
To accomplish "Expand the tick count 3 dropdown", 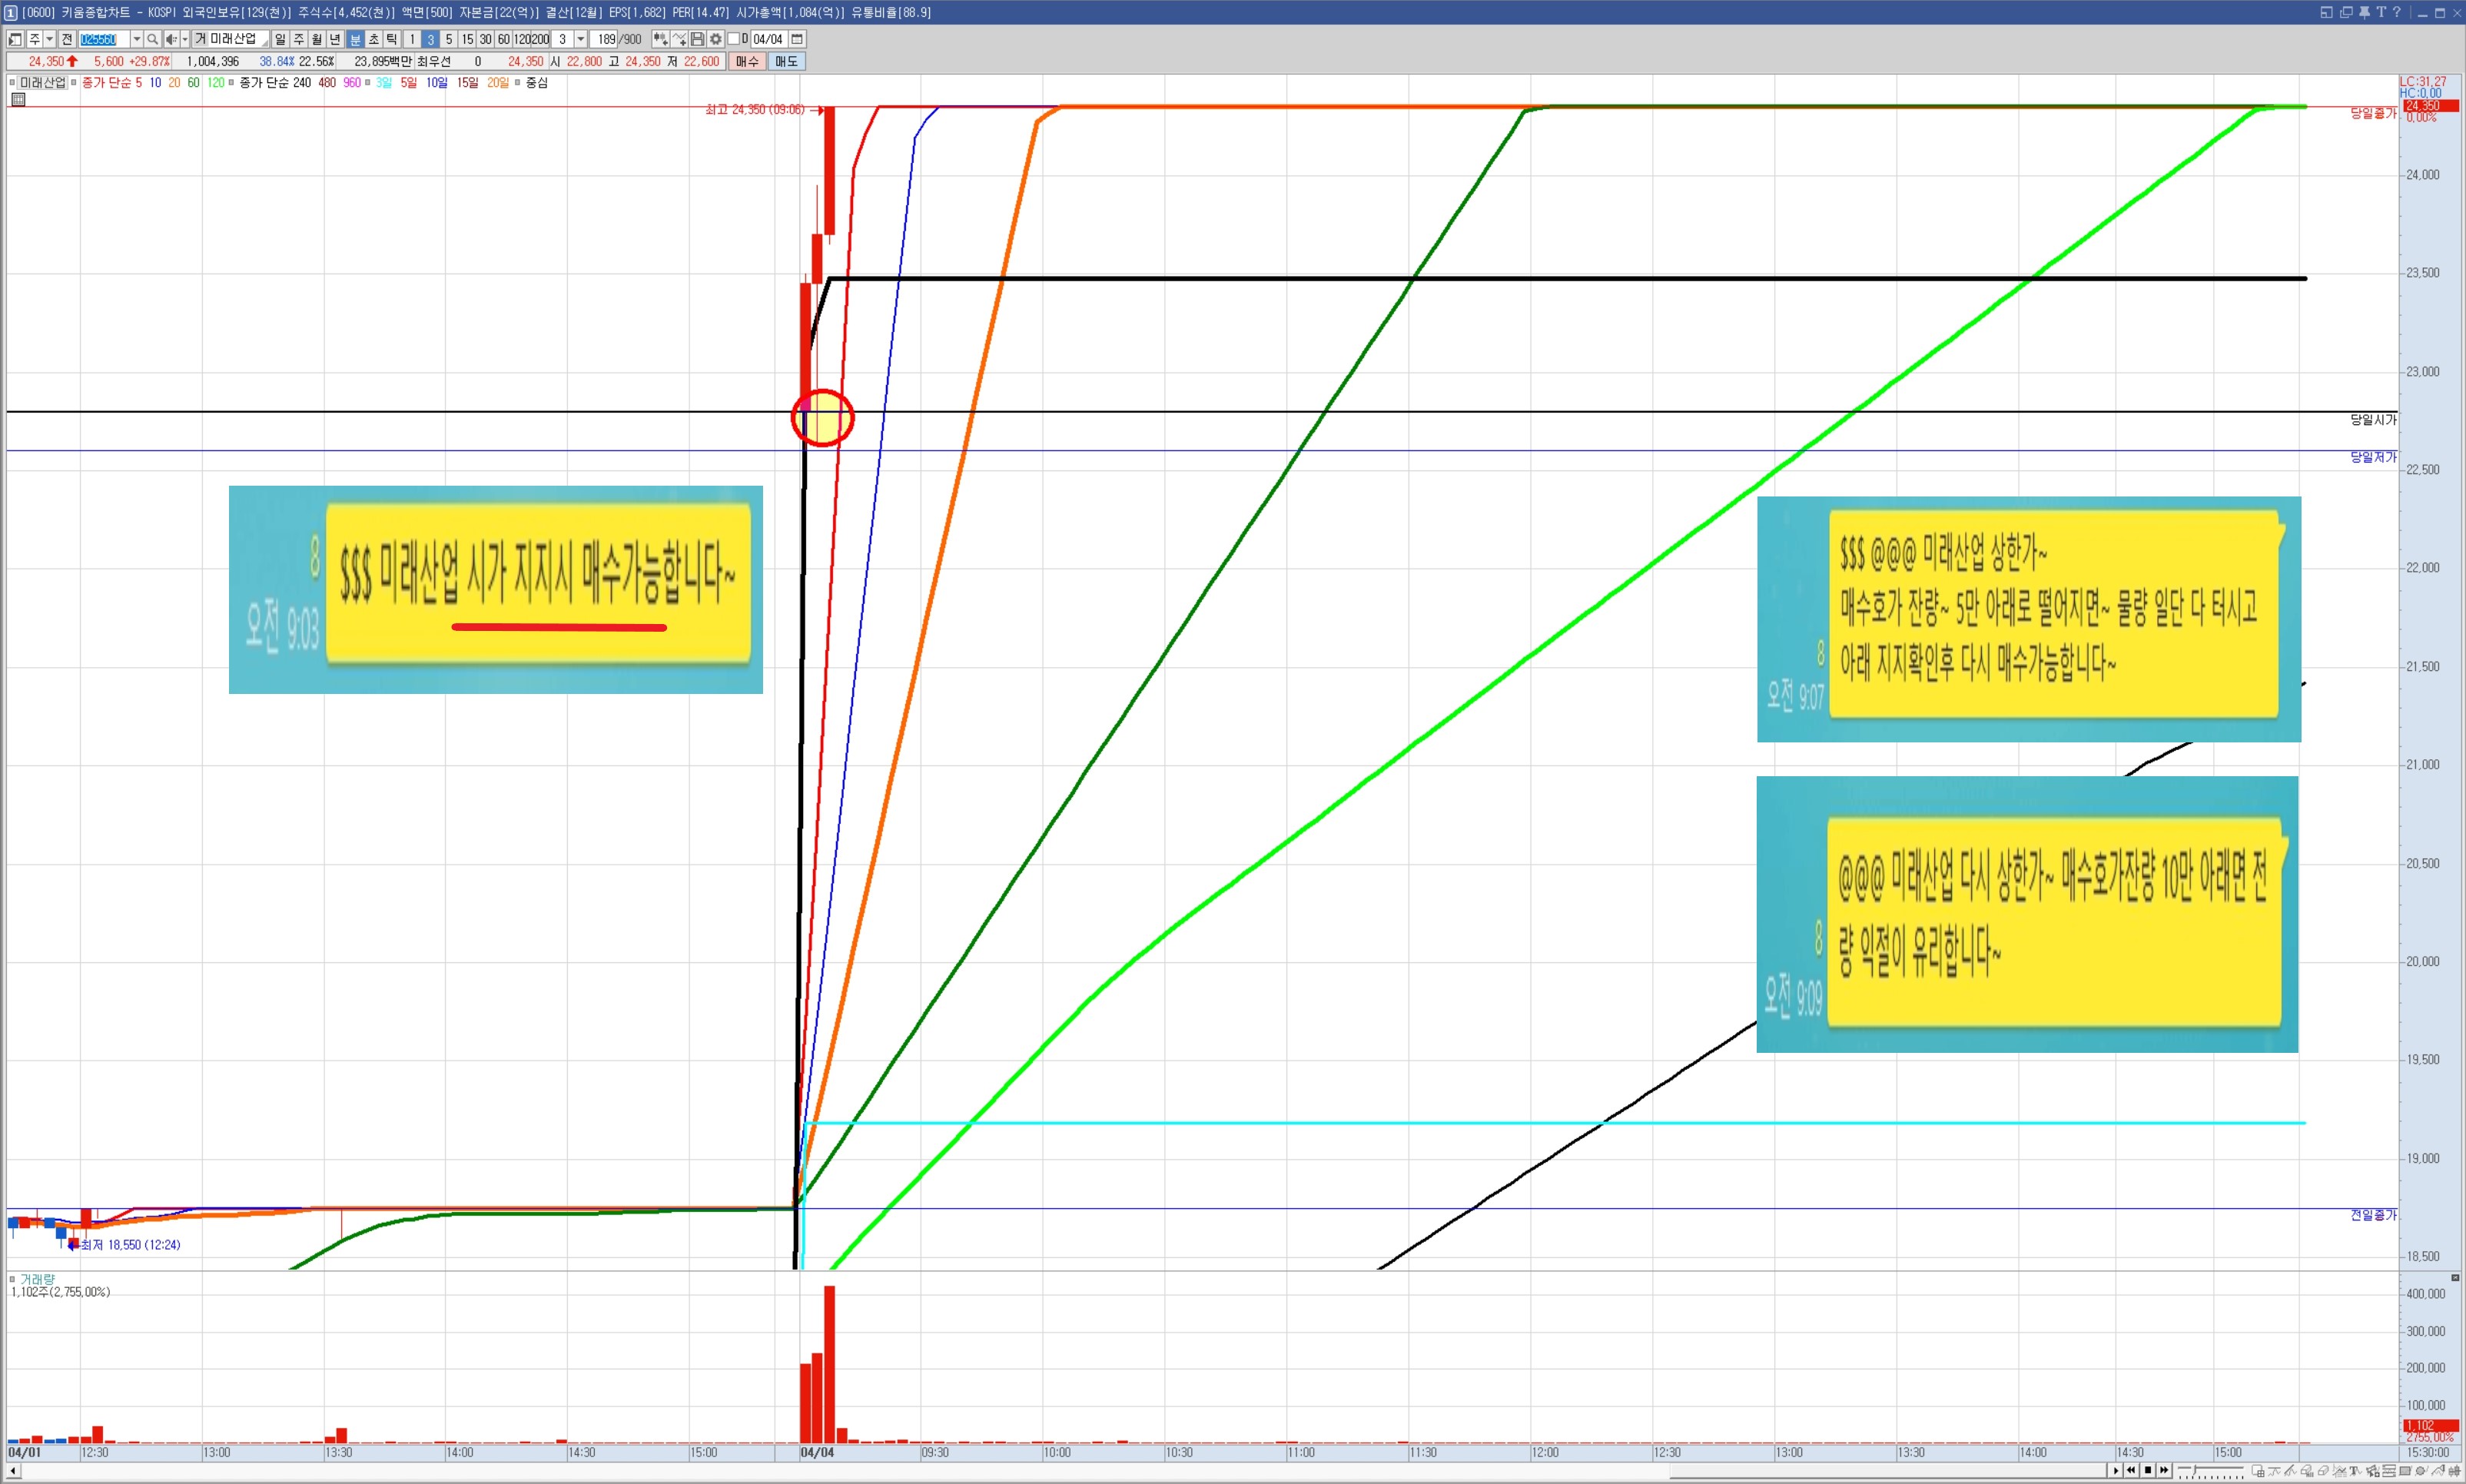I will coord(581,39).
